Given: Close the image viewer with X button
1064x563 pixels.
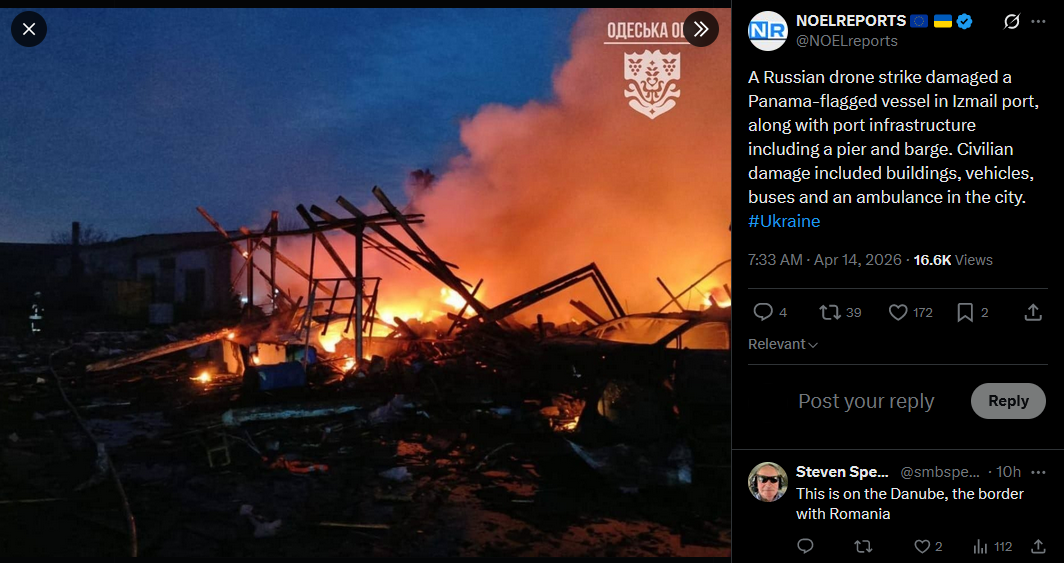Looking at the screenshot, I should pos(28,29).
